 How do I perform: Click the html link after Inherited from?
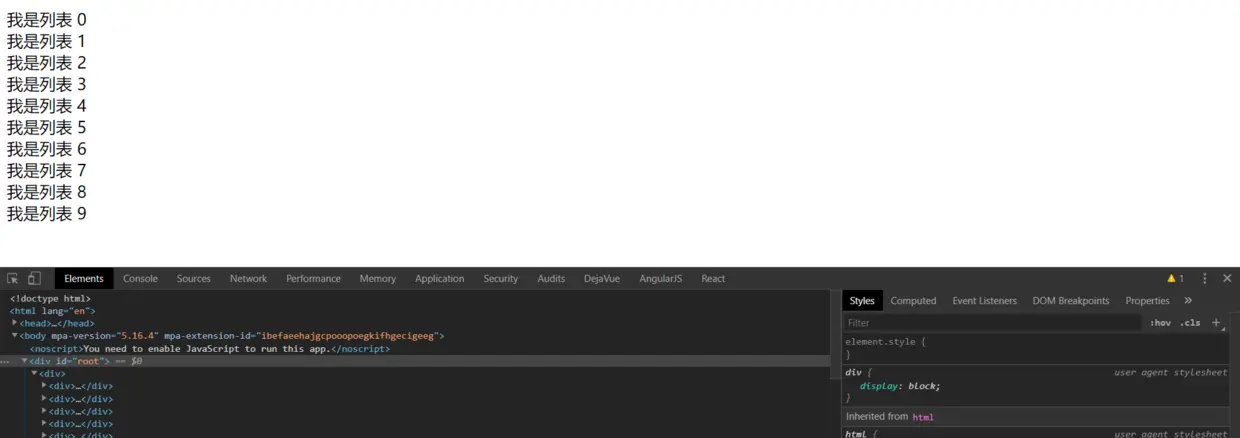(923, 417)
